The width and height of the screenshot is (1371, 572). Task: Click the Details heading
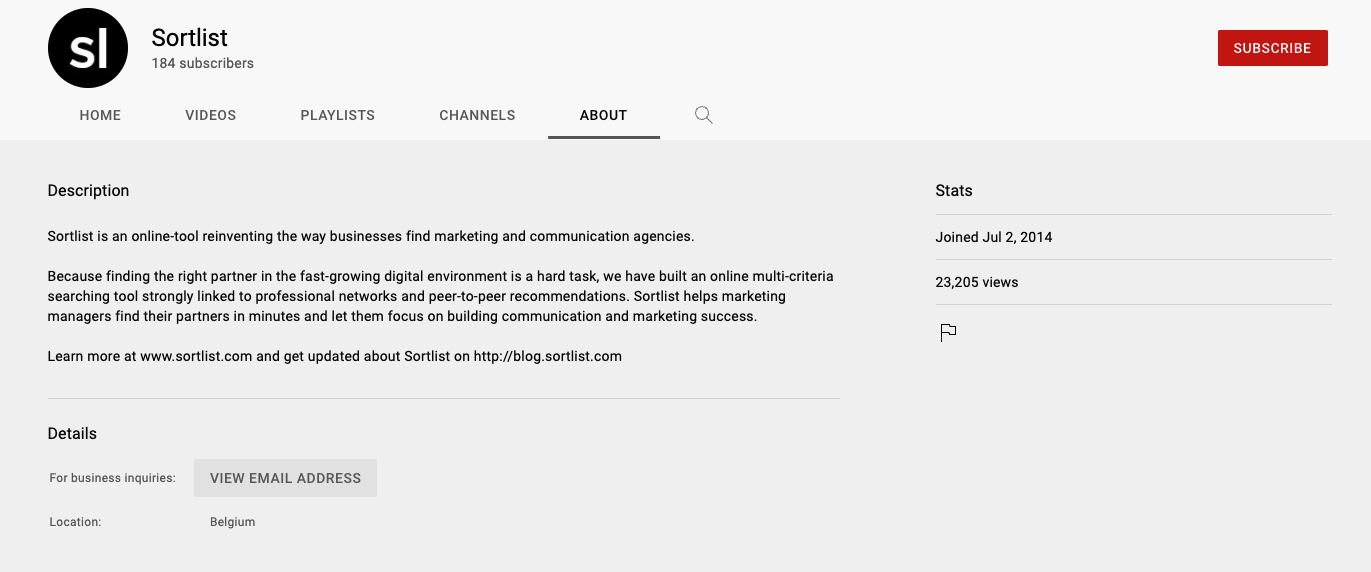72,434
